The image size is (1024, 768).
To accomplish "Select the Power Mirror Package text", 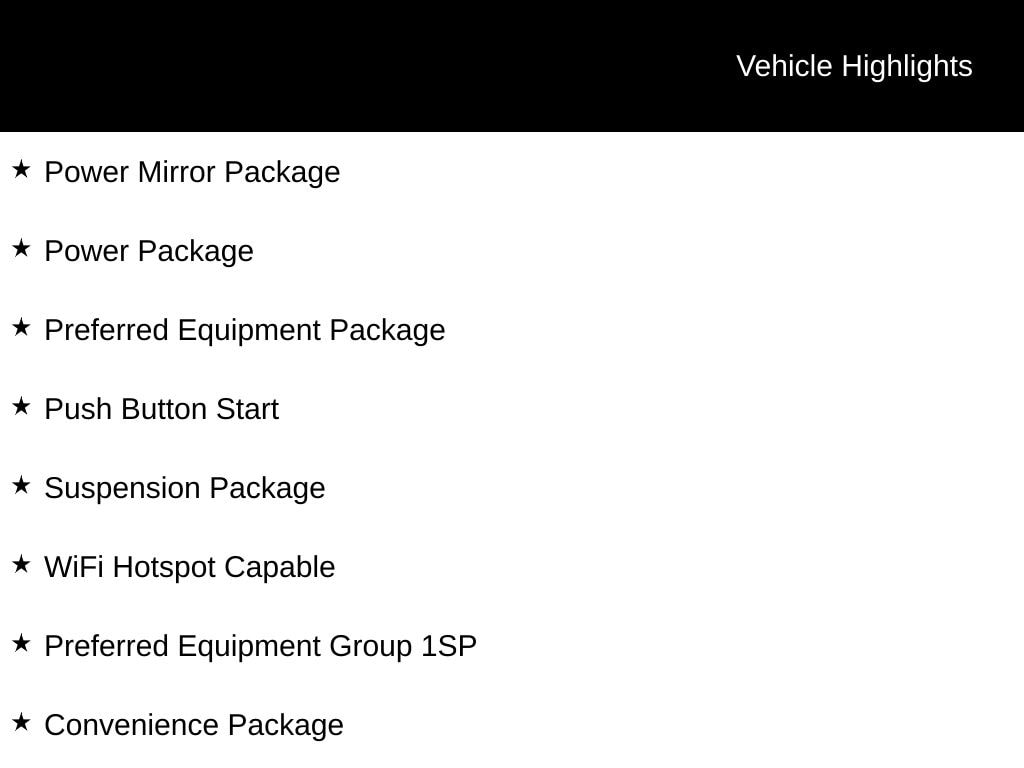I will click(x=192, y=172).
